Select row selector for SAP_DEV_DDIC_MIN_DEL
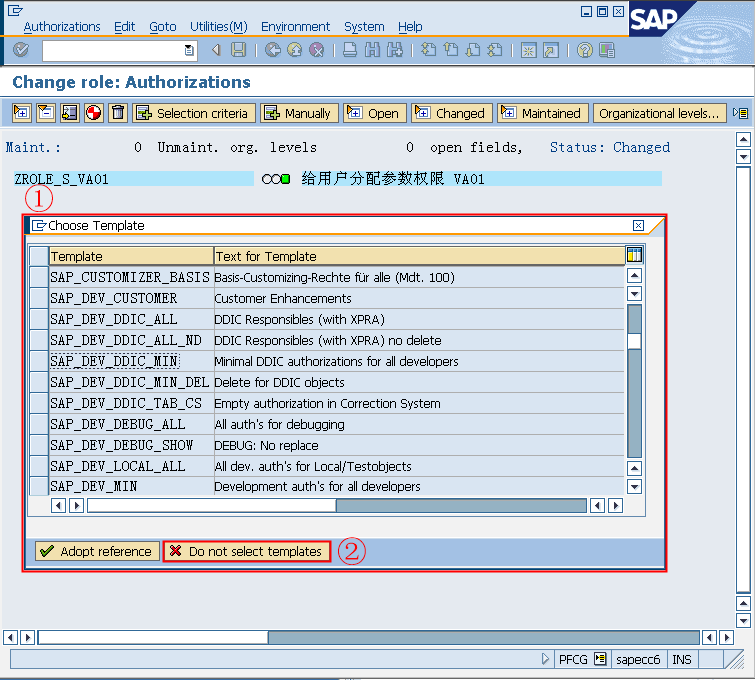755x680 pixels. (39, 382)
